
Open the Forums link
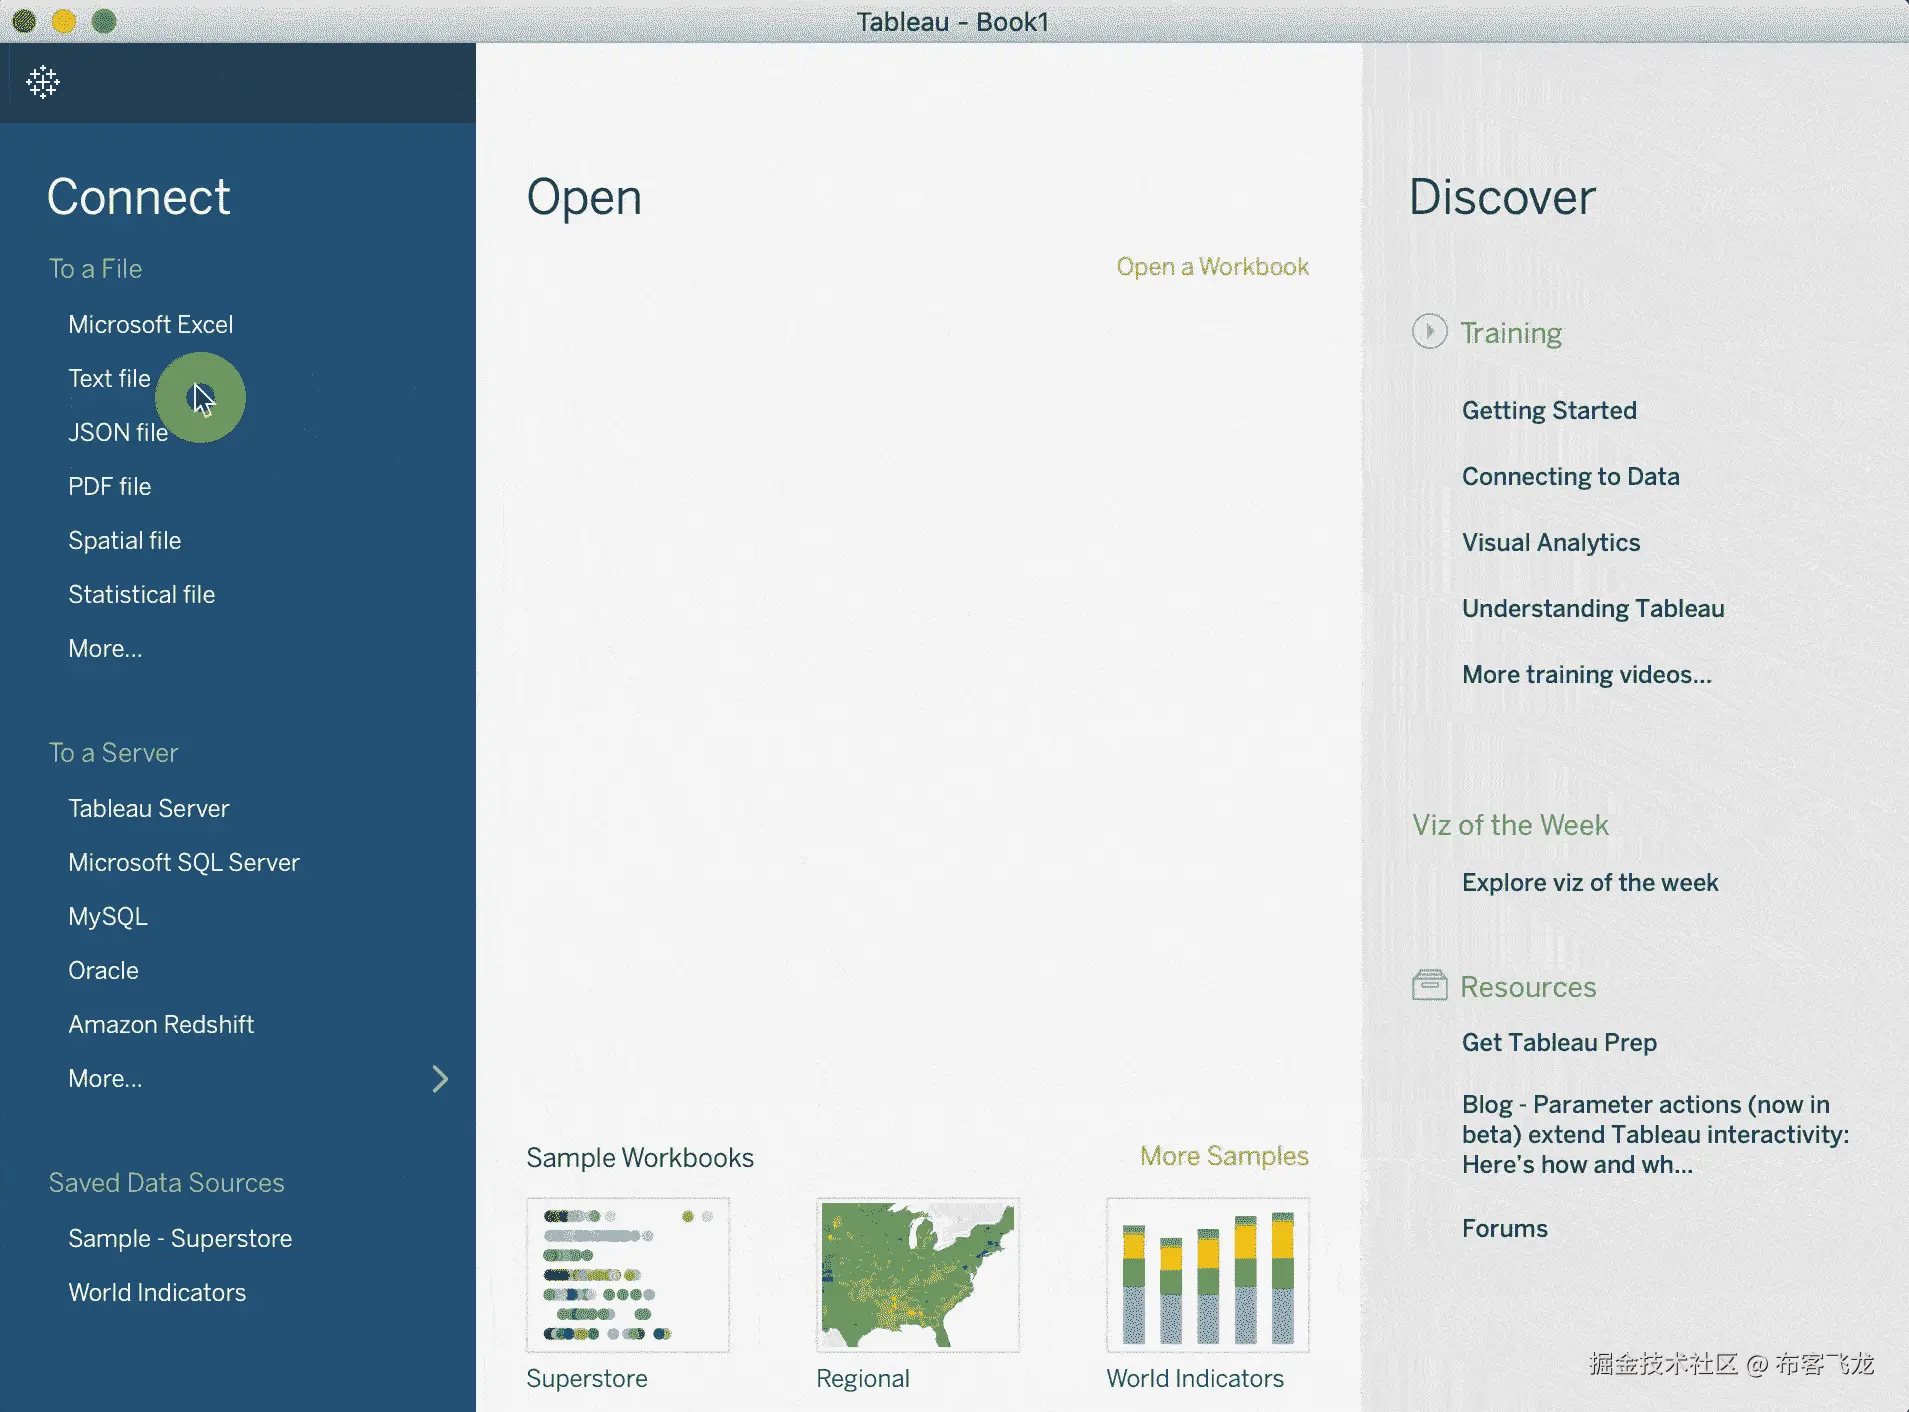tap(1504, 1228)
